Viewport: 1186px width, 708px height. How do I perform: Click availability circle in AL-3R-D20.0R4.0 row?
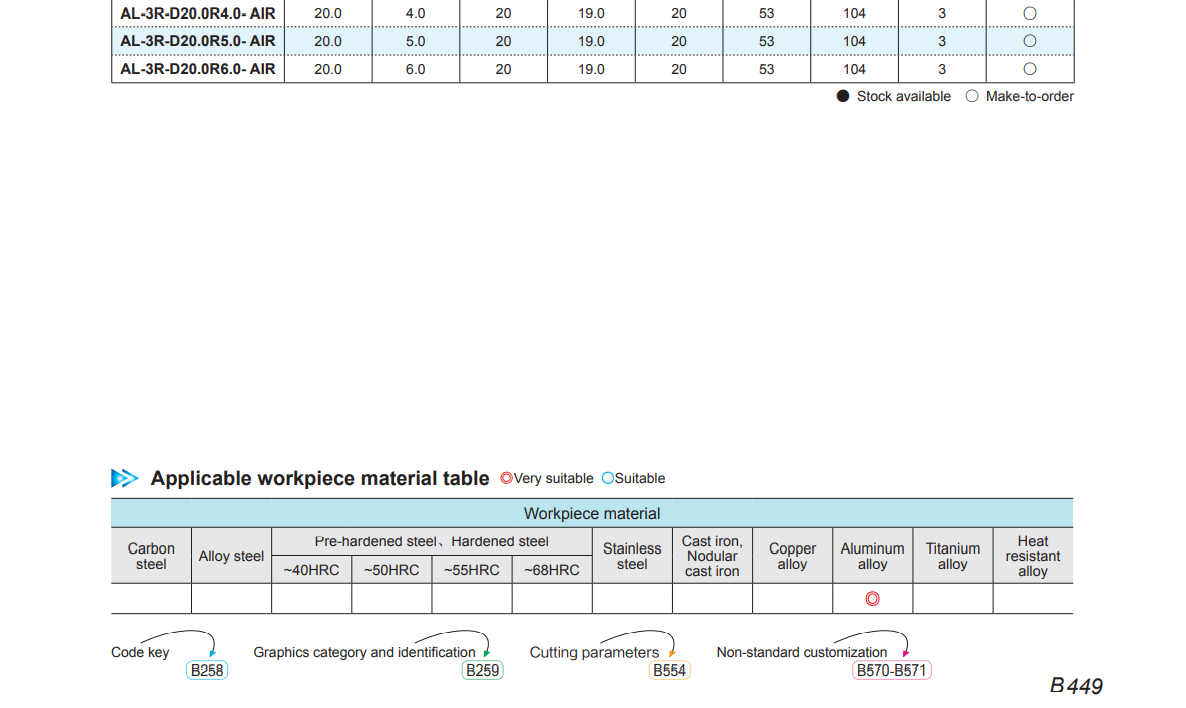click(1030, 14)
